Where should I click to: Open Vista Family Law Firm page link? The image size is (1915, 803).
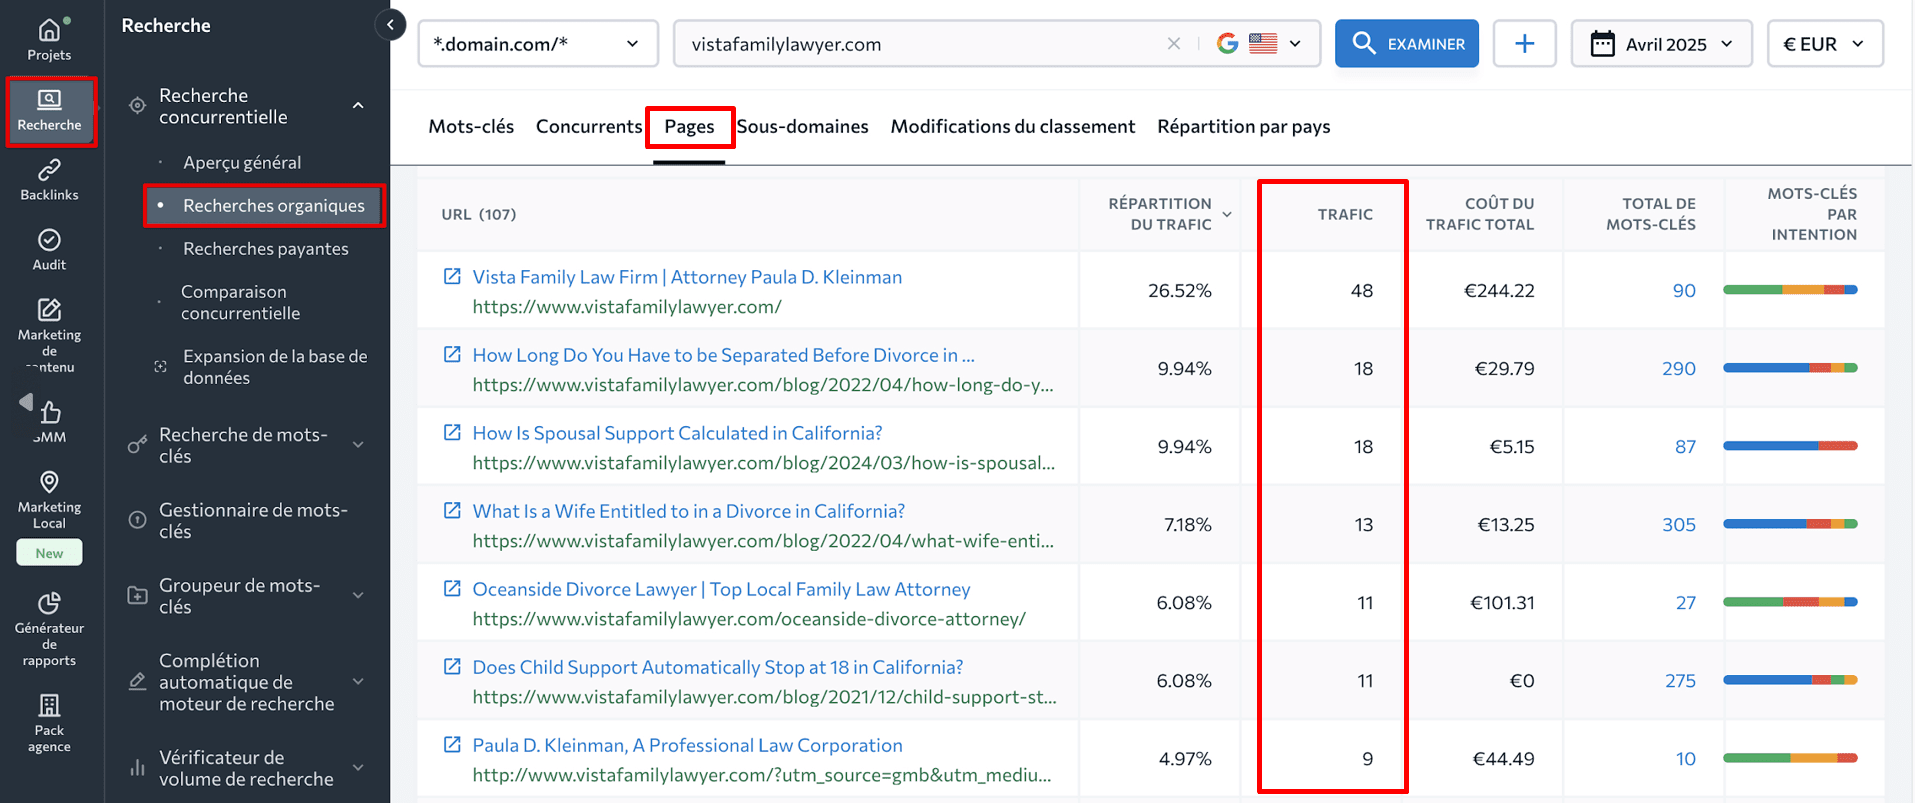(687, 277)
